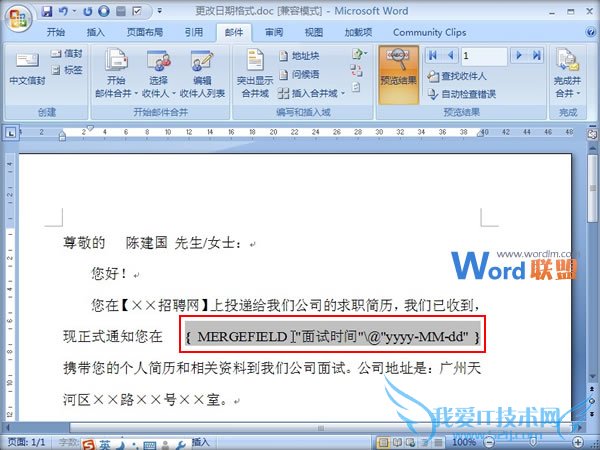Expand 插入合并域 dropdown arrow
Screen dimensions: 600x450
point(343,93)
